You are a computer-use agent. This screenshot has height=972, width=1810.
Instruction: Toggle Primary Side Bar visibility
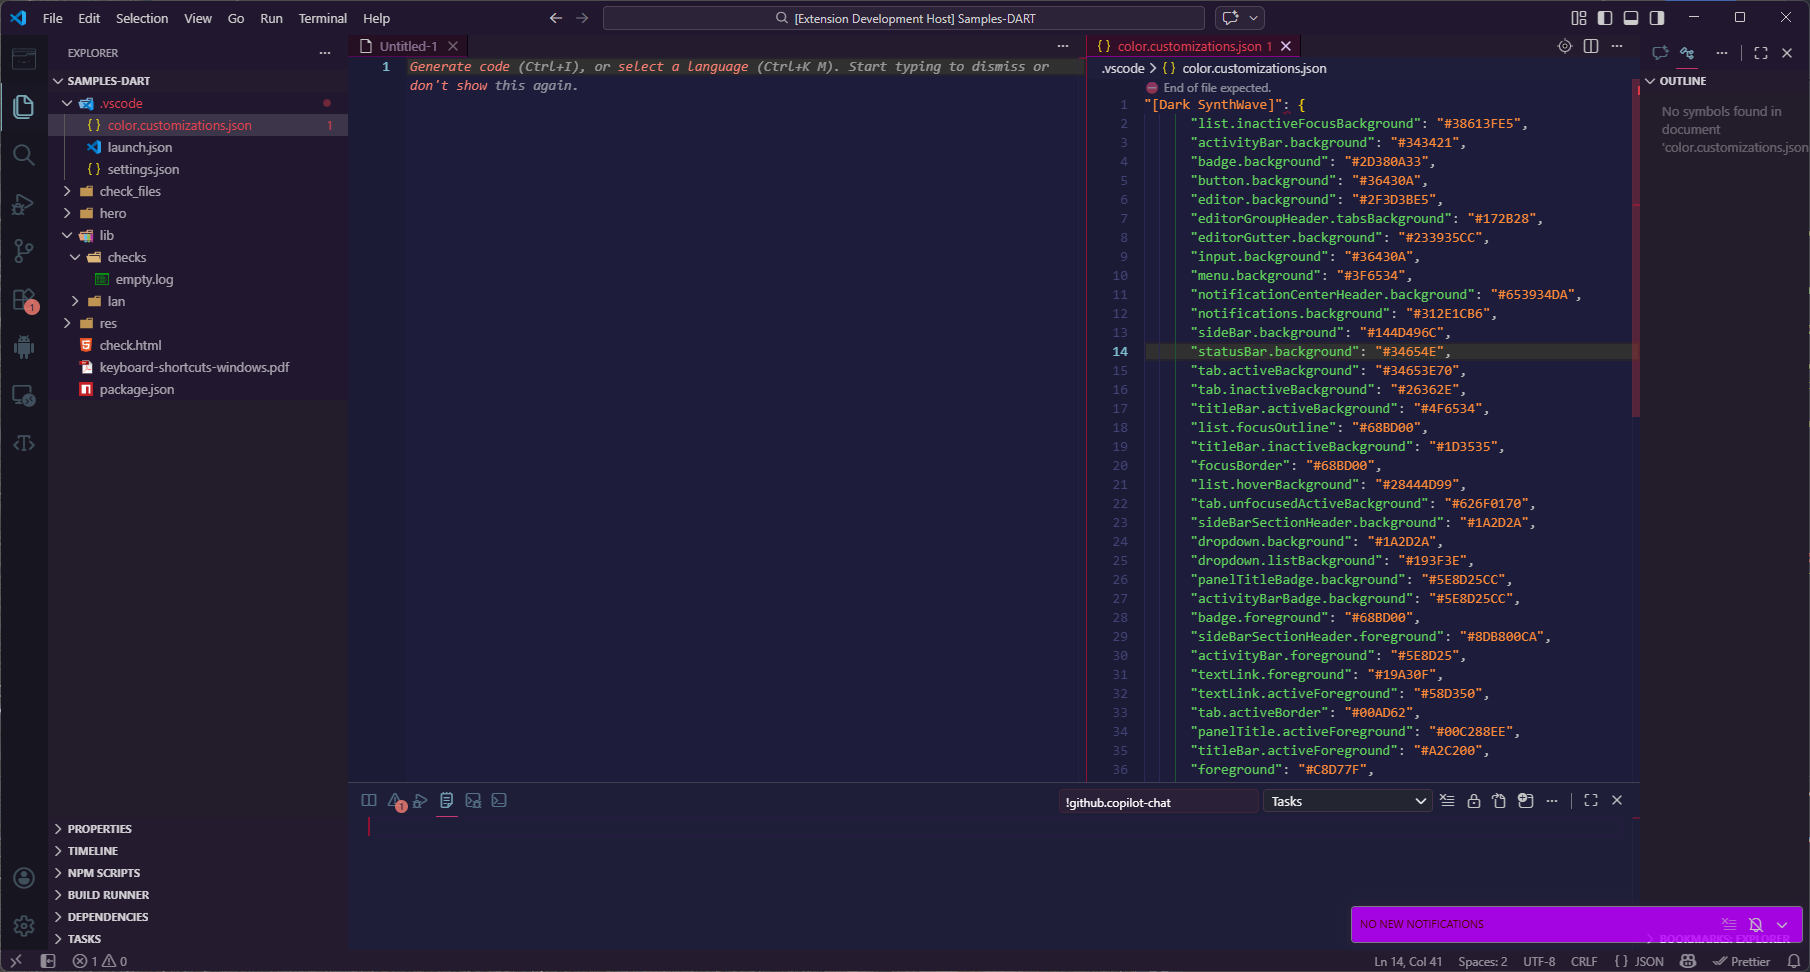click(1605, 18)
